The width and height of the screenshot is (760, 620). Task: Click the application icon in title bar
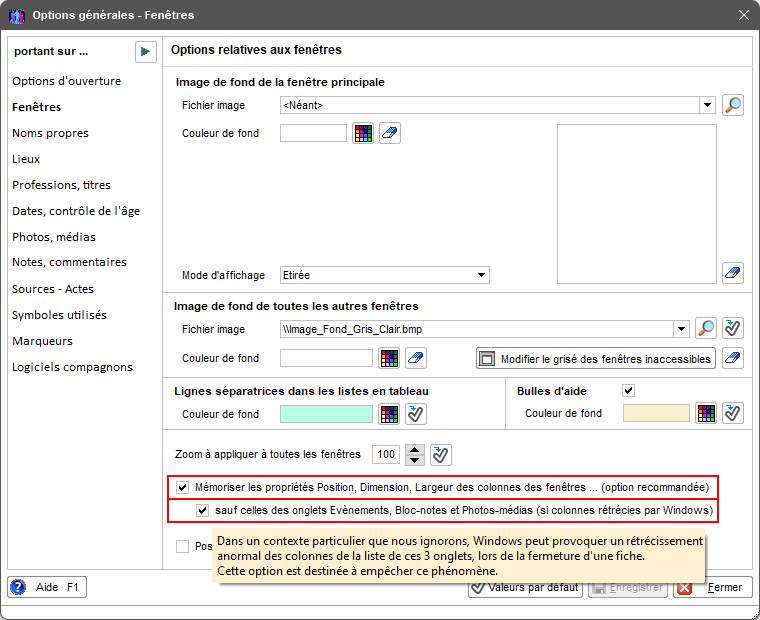[x=17, y=16]
